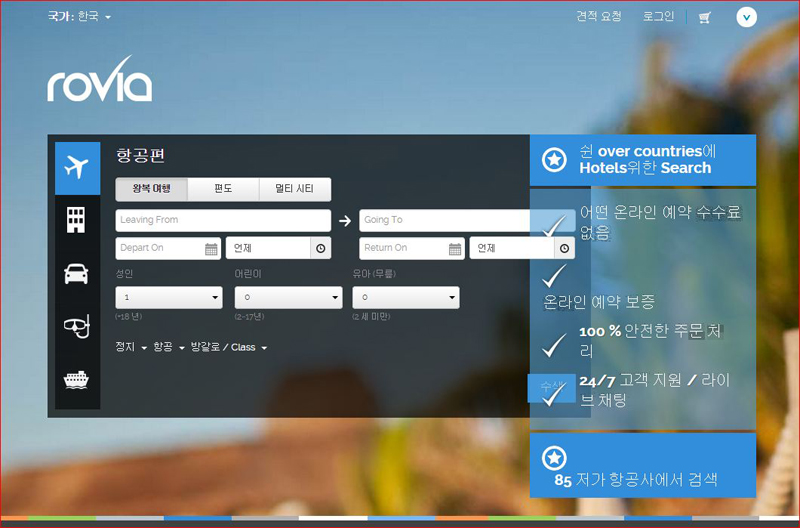Select the cruise ship icon
Viewport: 800px width, 528px height.
77,380
